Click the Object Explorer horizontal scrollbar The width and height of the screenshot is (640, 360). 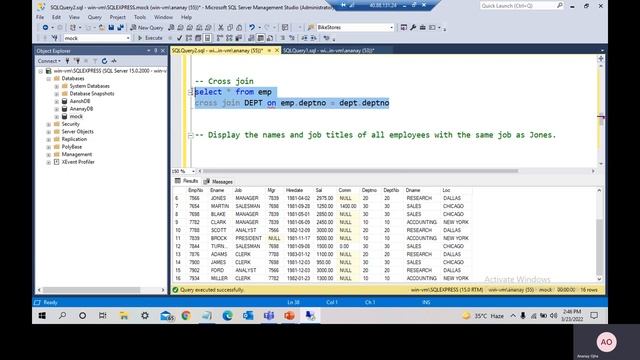tap(91, 290)
